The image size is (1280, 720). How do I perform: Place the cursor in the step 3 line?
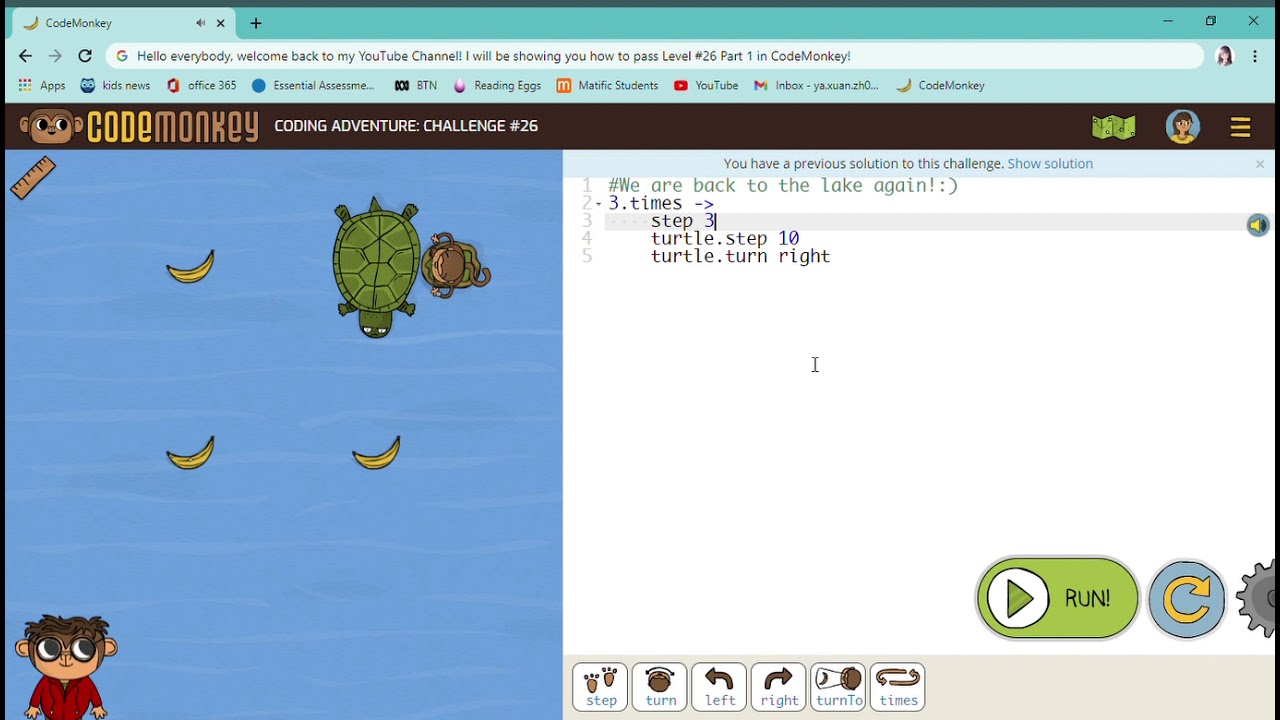coord(683,221)
